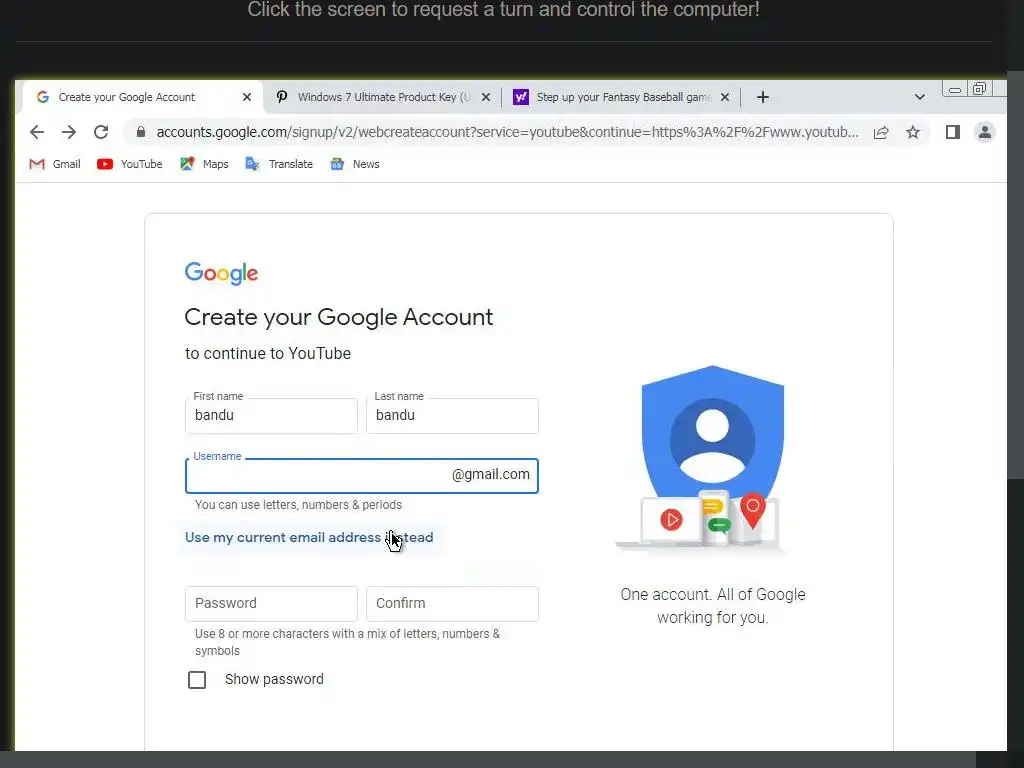Expand the tab search dropdown arrow

(920, 97)
